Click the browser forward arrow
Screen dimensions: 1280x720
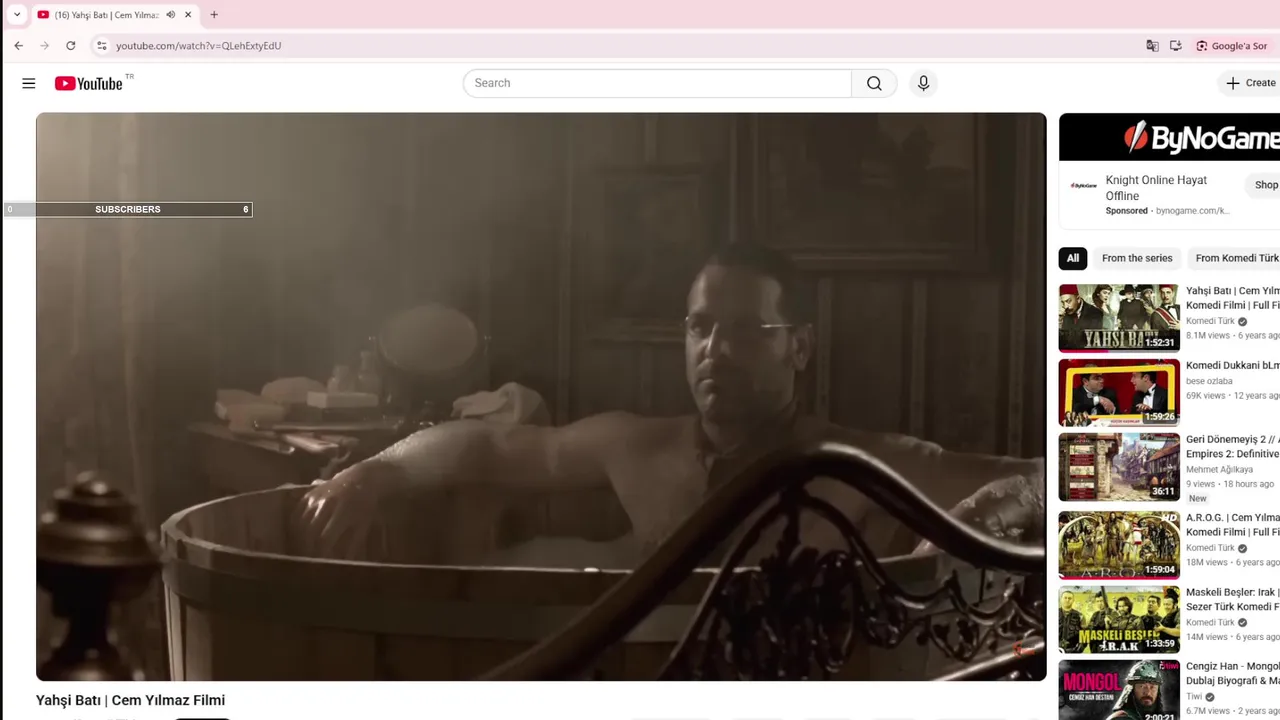click(x=44, y=46)
